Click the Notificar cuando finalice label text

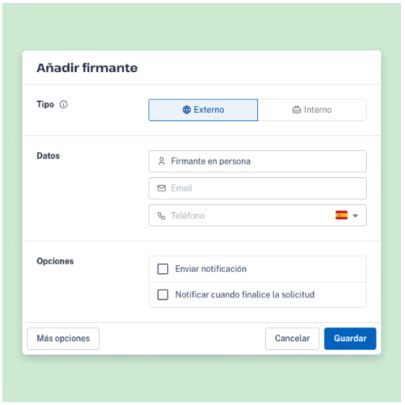click(x=245, y=295)
